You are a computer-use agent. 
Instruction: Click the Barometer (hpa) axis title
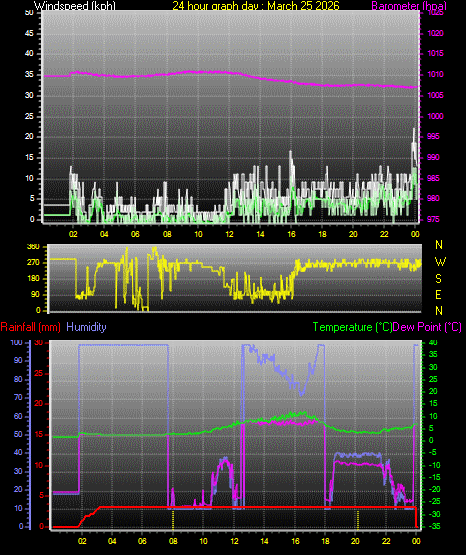coord(409,6)
